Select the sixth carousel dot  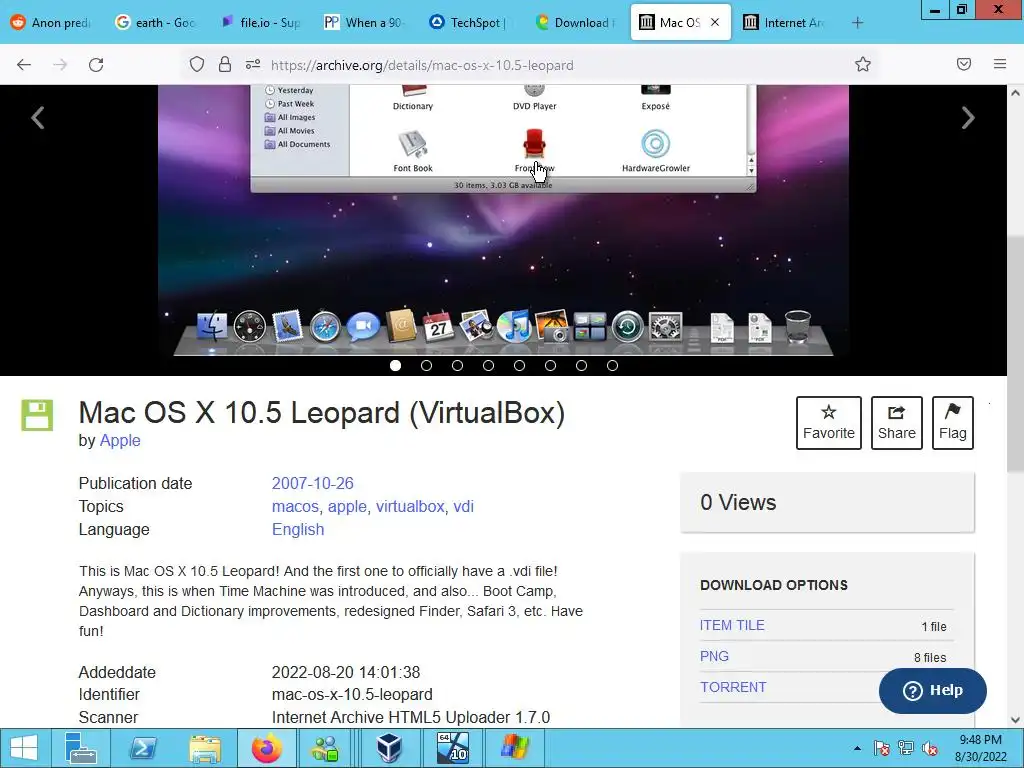point(551,366)
